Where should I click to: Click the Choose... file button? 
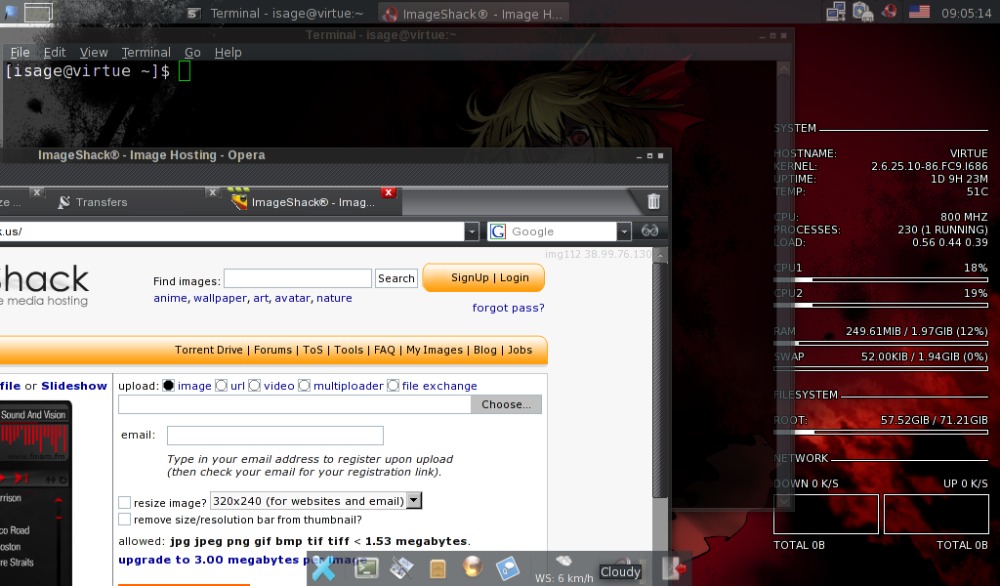pyautogui.click(x=506, y=404)
